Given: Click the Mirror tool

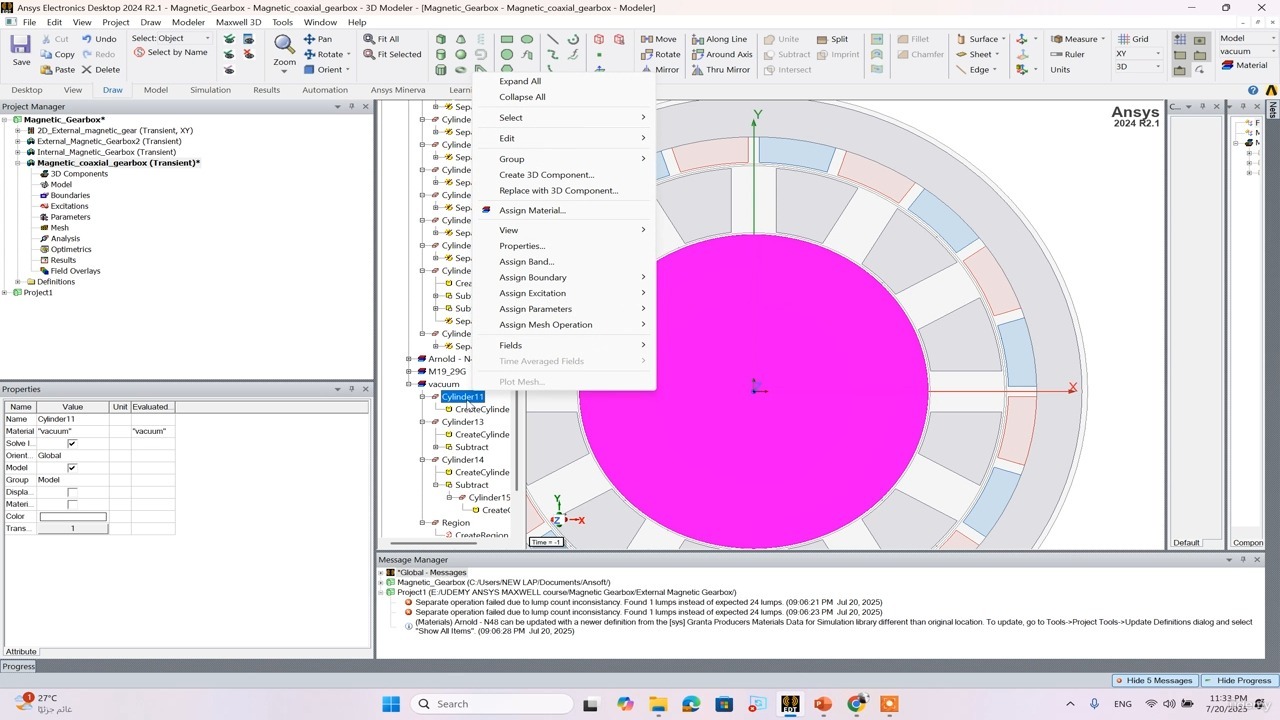Looking at the screenshot, I should (660, 70).
